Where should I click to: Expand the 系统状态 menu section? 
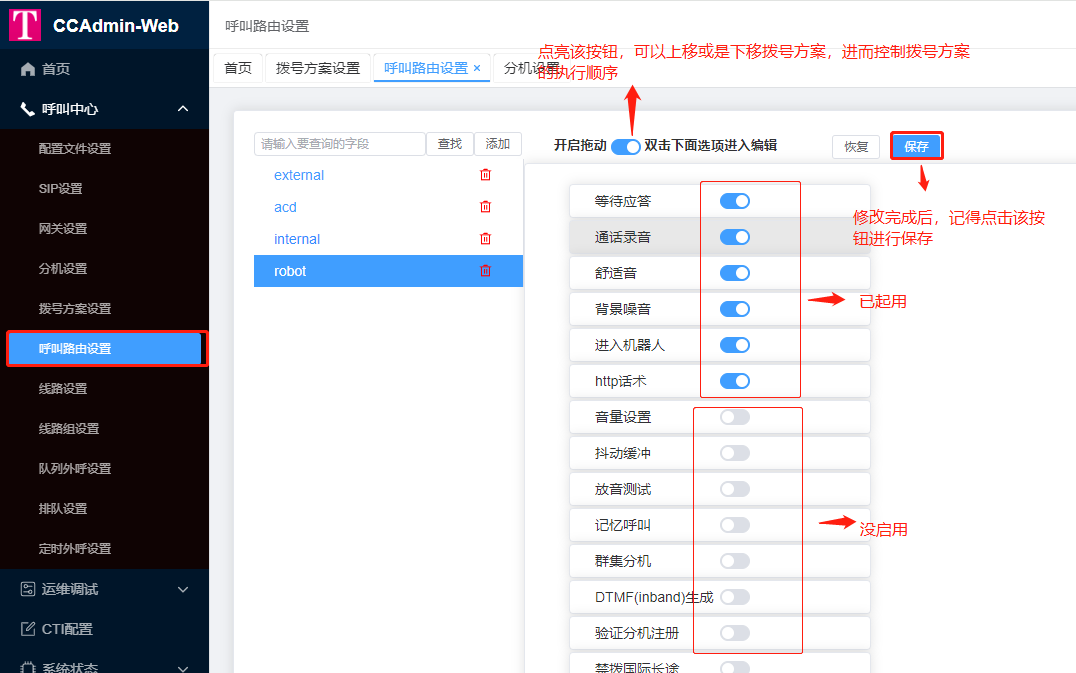click(182, 666)
